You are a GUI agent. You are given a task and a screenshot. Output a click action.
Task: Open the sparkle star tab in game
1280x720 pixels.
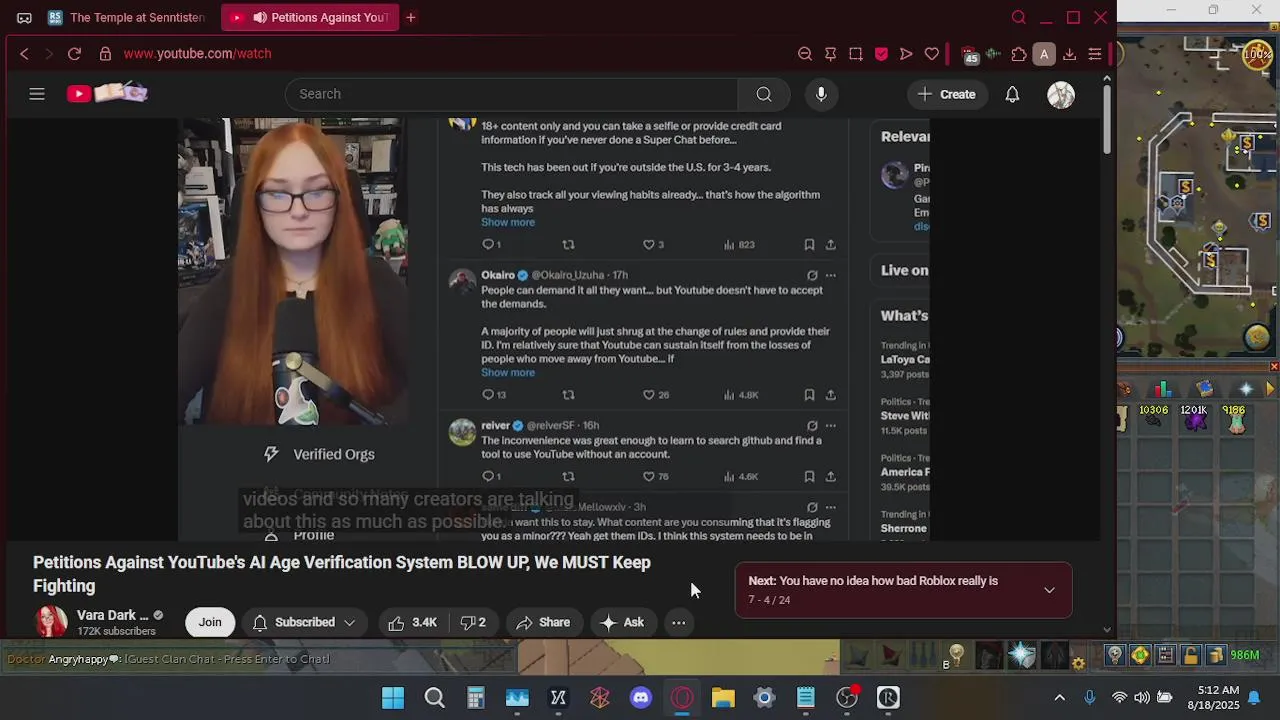1246,389
